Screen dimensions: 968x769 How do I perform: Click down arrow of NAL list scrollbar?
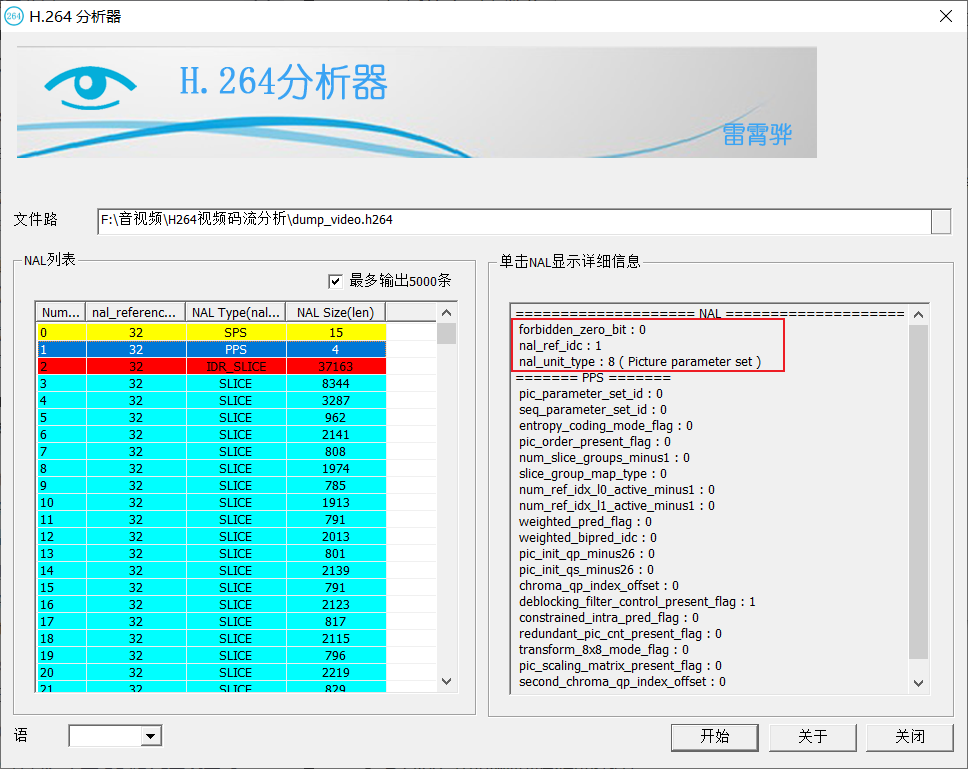point(446,680)
